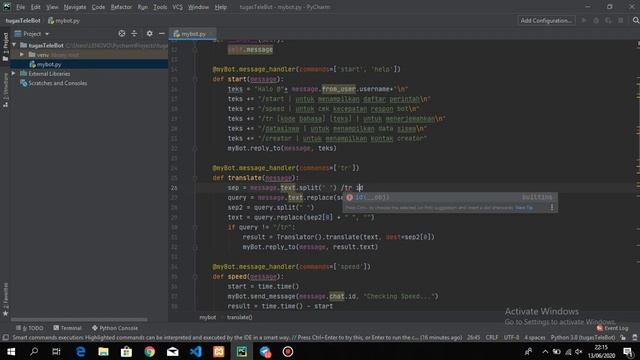Image resolution: width=640 pixels, height=360 pixels.
Task: Toggle the Structure tool window side tab
Action: (x=5, y=90)
